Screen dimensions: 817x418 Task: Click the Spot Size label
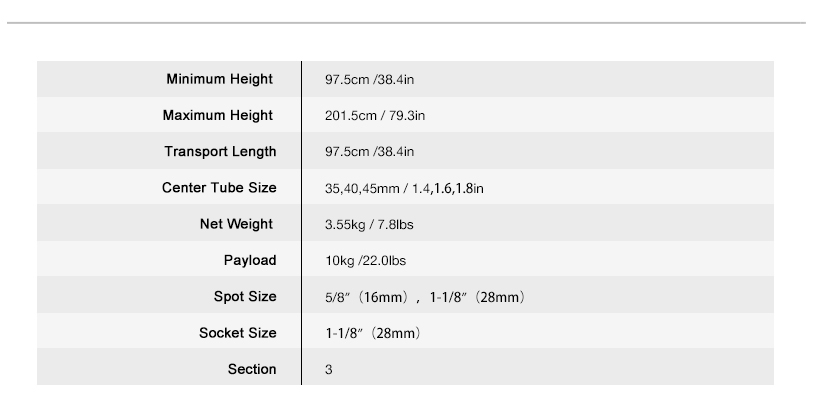[x=245, y=297]
